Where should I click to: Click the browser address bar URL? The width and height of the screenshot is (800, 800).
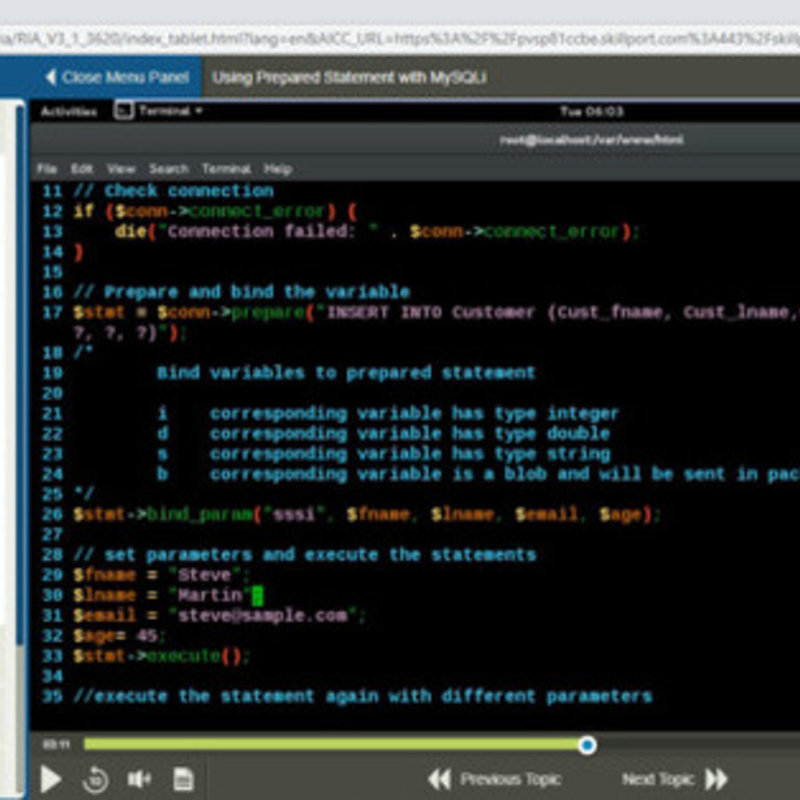[400, 39]
